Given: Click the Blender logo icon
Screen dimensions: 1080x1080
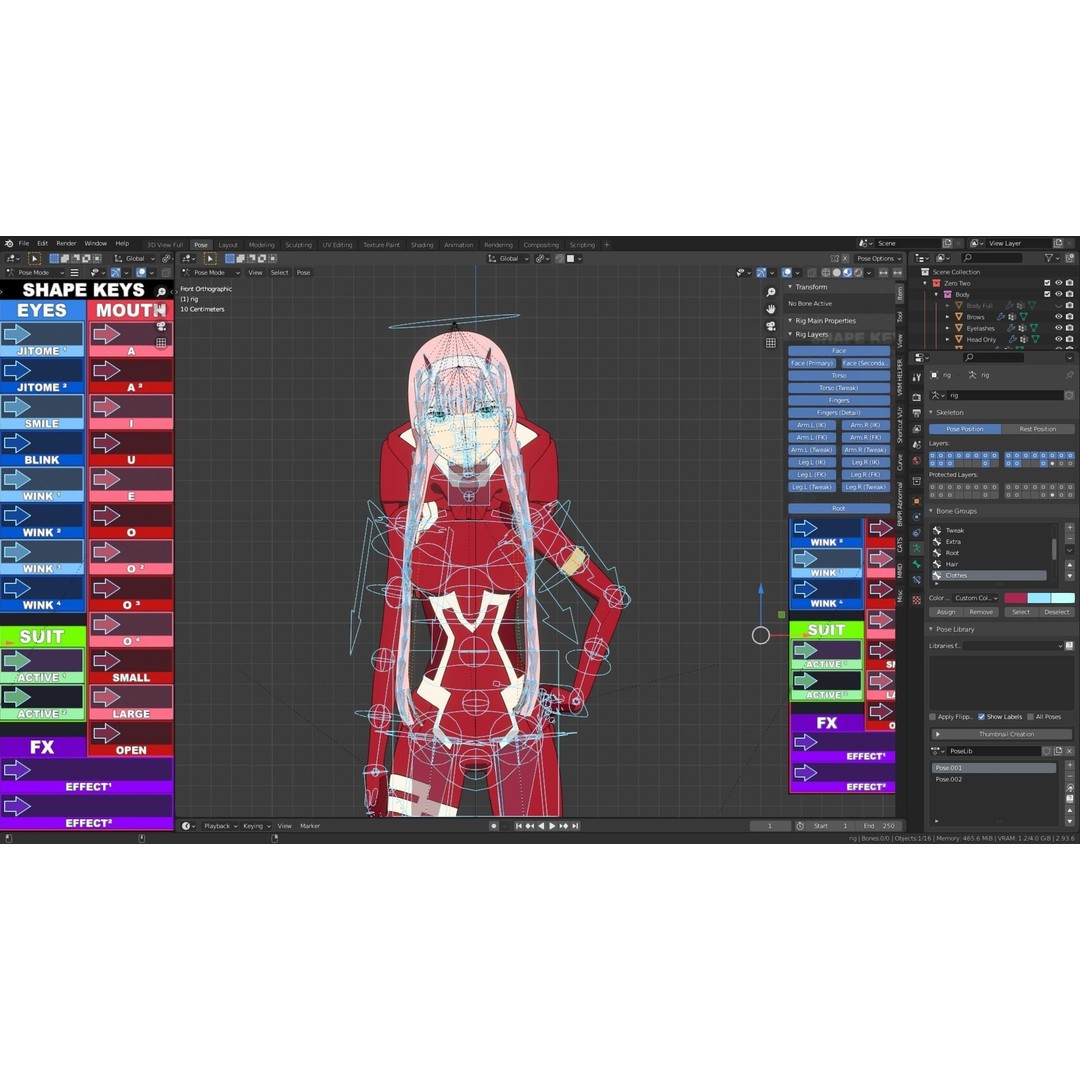Looking at the screenshot, I should pos(9,244).
